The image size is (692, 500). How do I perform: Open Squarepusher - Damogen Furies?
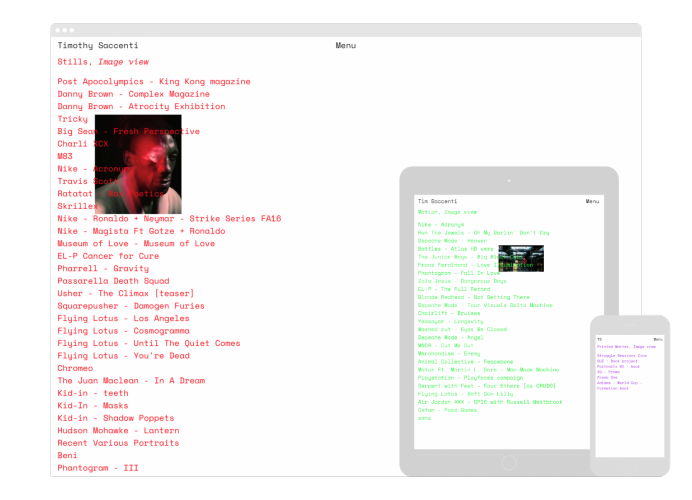[x=131, y=306]
